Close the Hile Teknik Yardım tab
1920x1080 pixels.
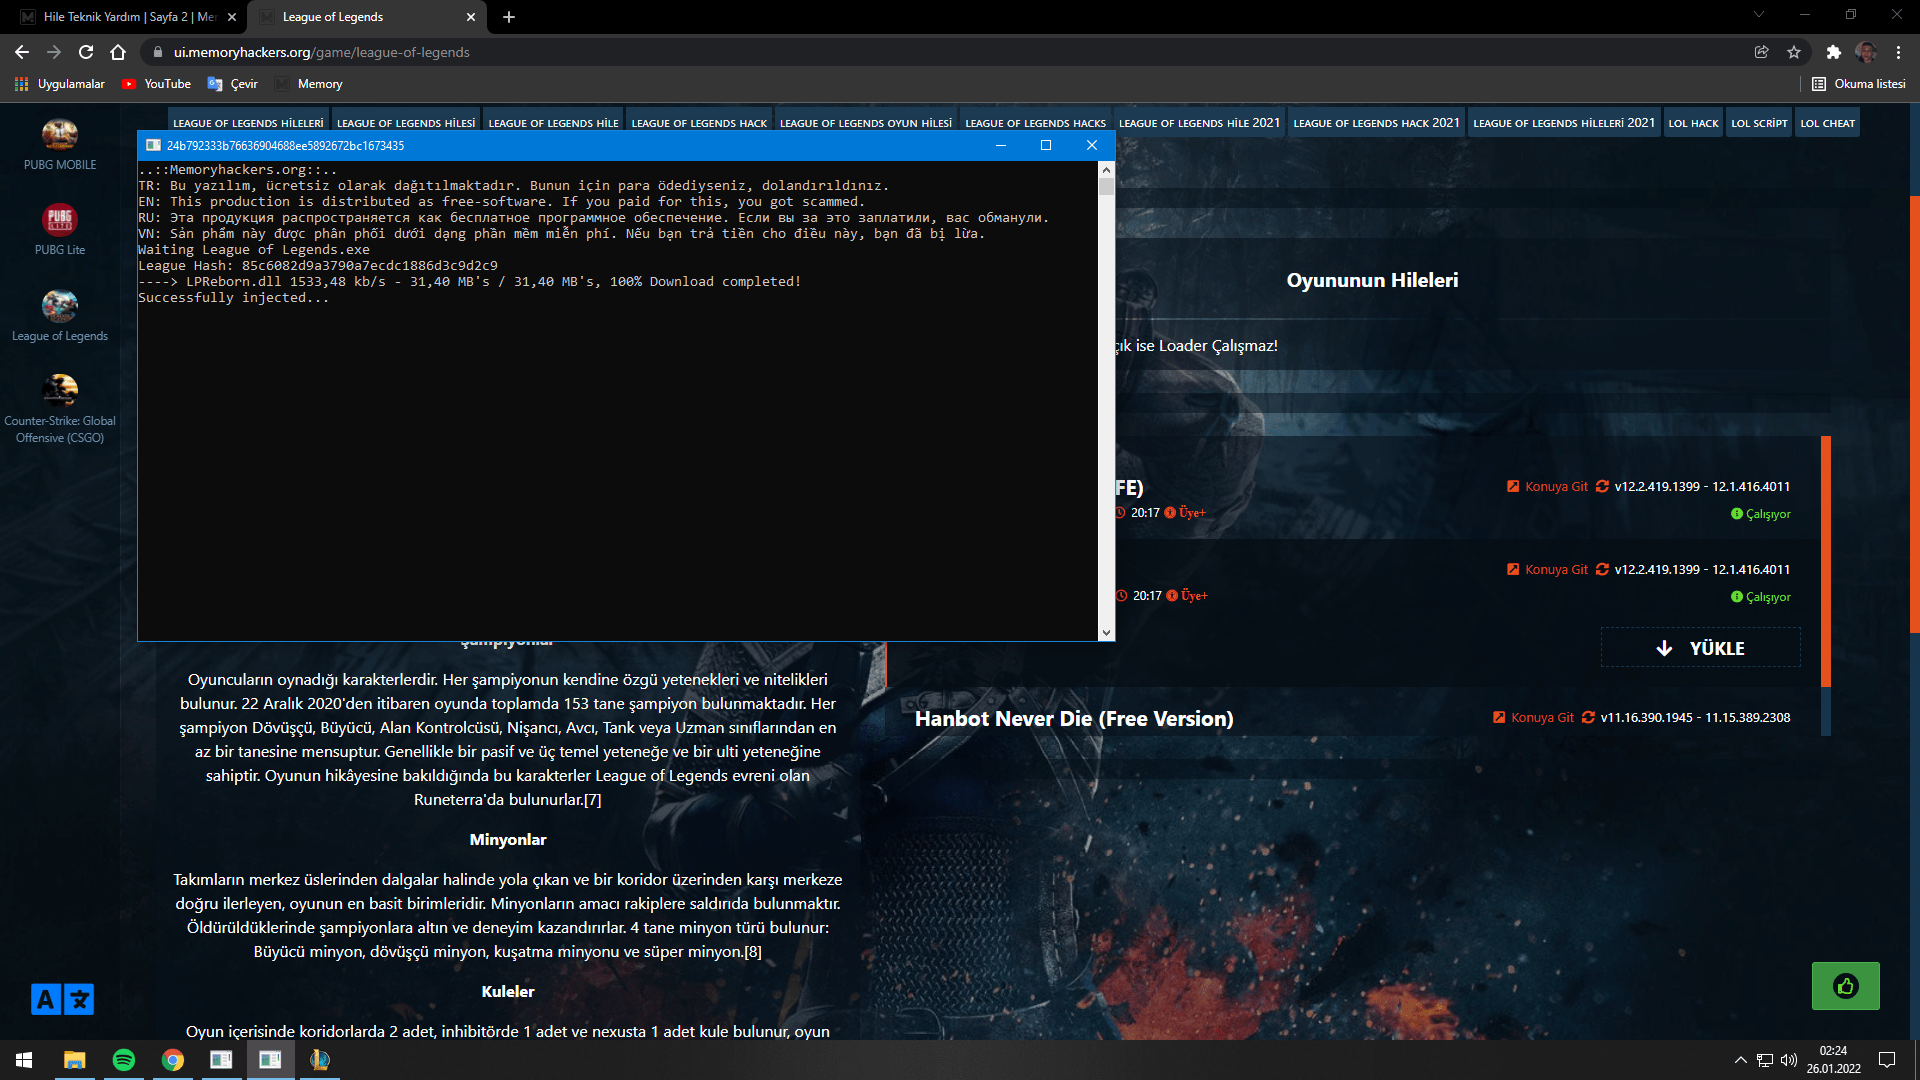231,17
